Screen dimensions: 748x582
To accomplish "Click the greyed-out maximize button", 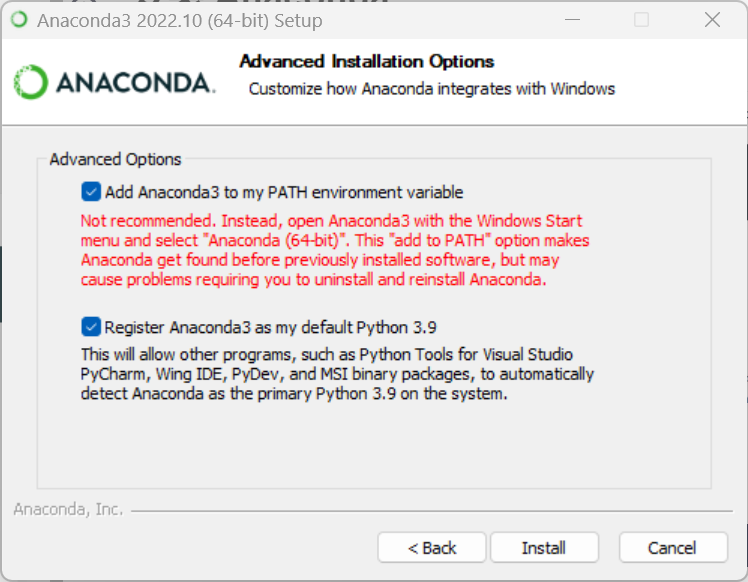I will [641, 20].
